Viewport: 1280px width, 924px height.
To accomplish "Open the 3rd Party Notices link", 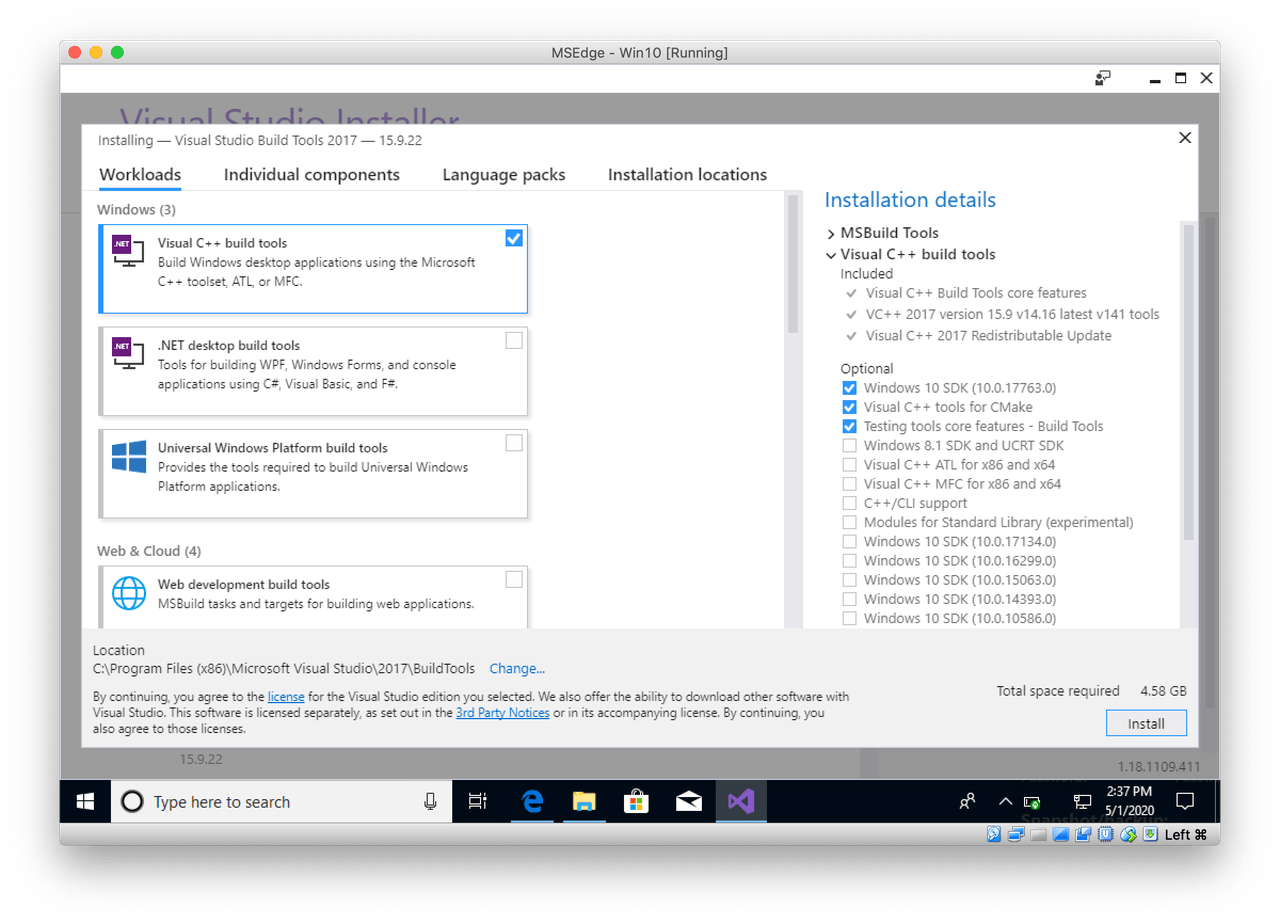I will point(503,712).
